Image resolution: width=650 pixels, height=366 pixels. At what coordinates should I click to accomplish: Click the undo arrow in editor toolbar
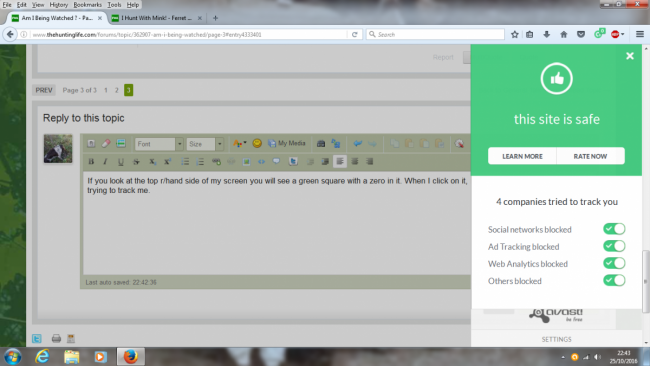point(357,143)
